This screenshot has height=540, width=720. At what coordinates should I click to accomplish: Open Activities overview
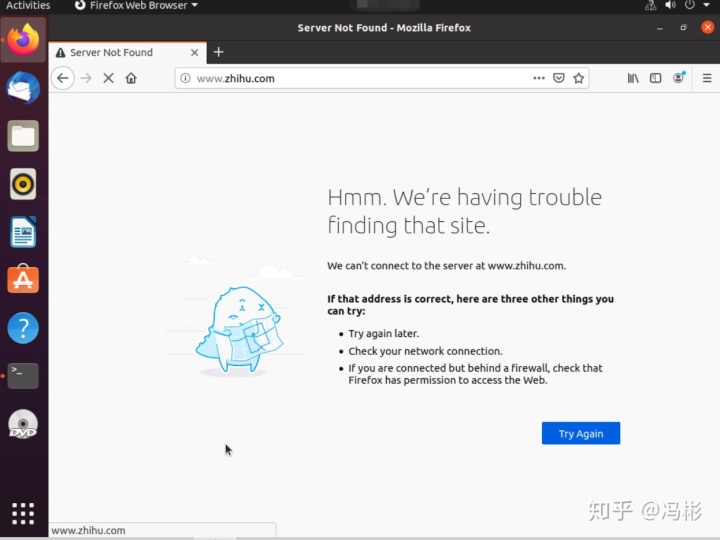(x=28, y=6)
